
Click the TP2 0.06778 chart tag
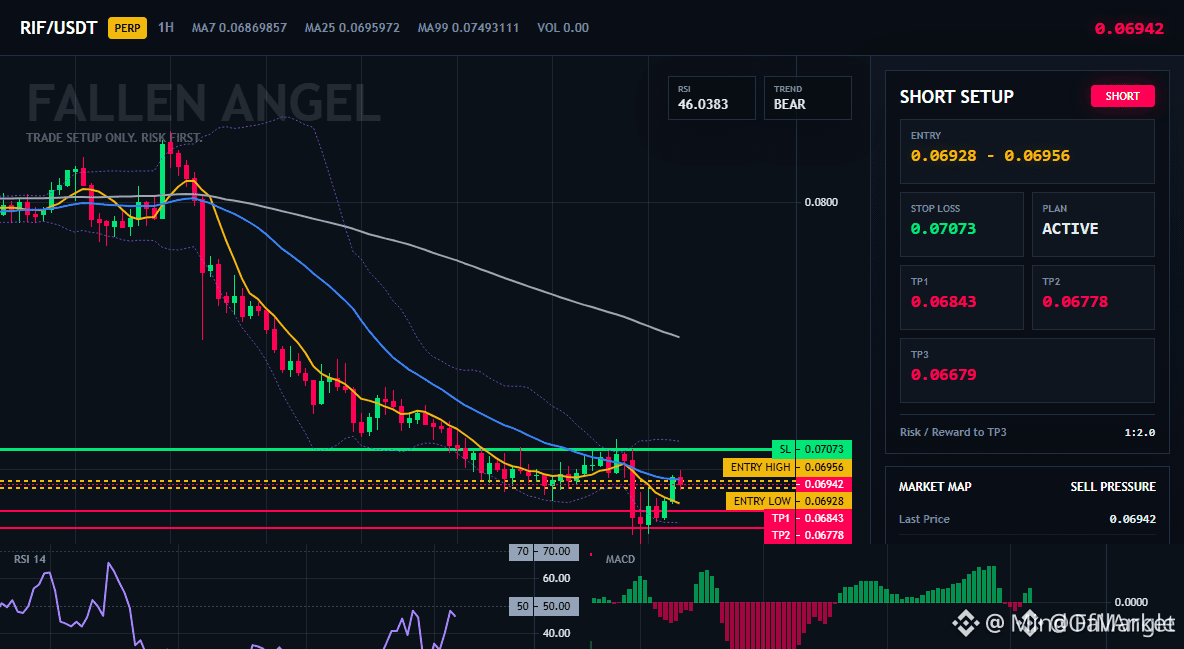pyautogui.click(x=808, y=536)
